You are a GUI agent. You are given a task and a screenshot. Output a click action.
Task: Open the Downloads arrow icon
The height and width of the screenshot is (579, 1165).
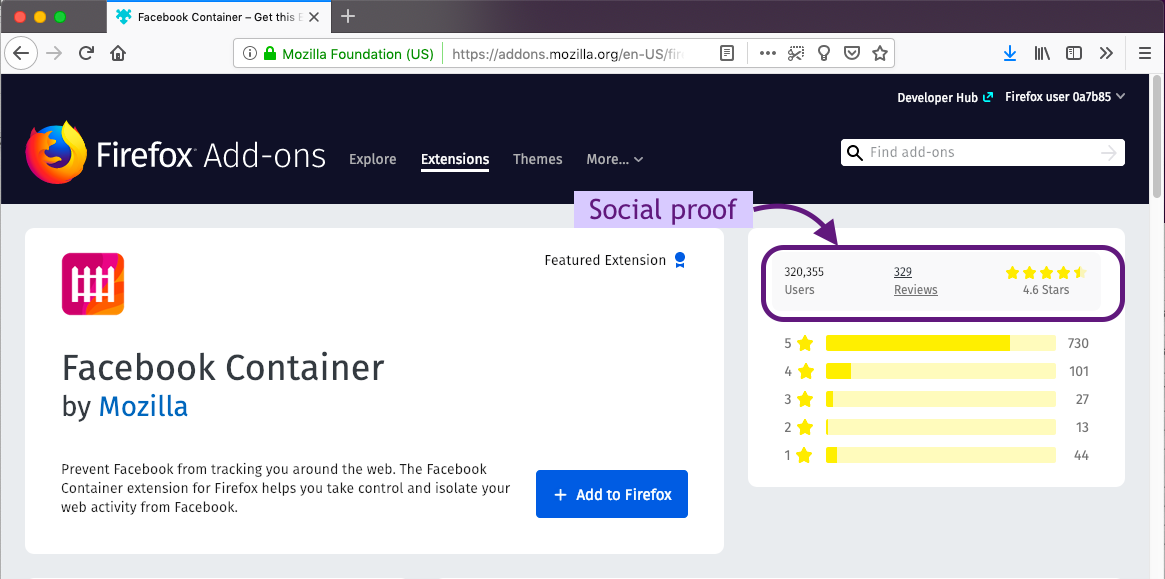pyautogui.click(x=1010, y=53)
